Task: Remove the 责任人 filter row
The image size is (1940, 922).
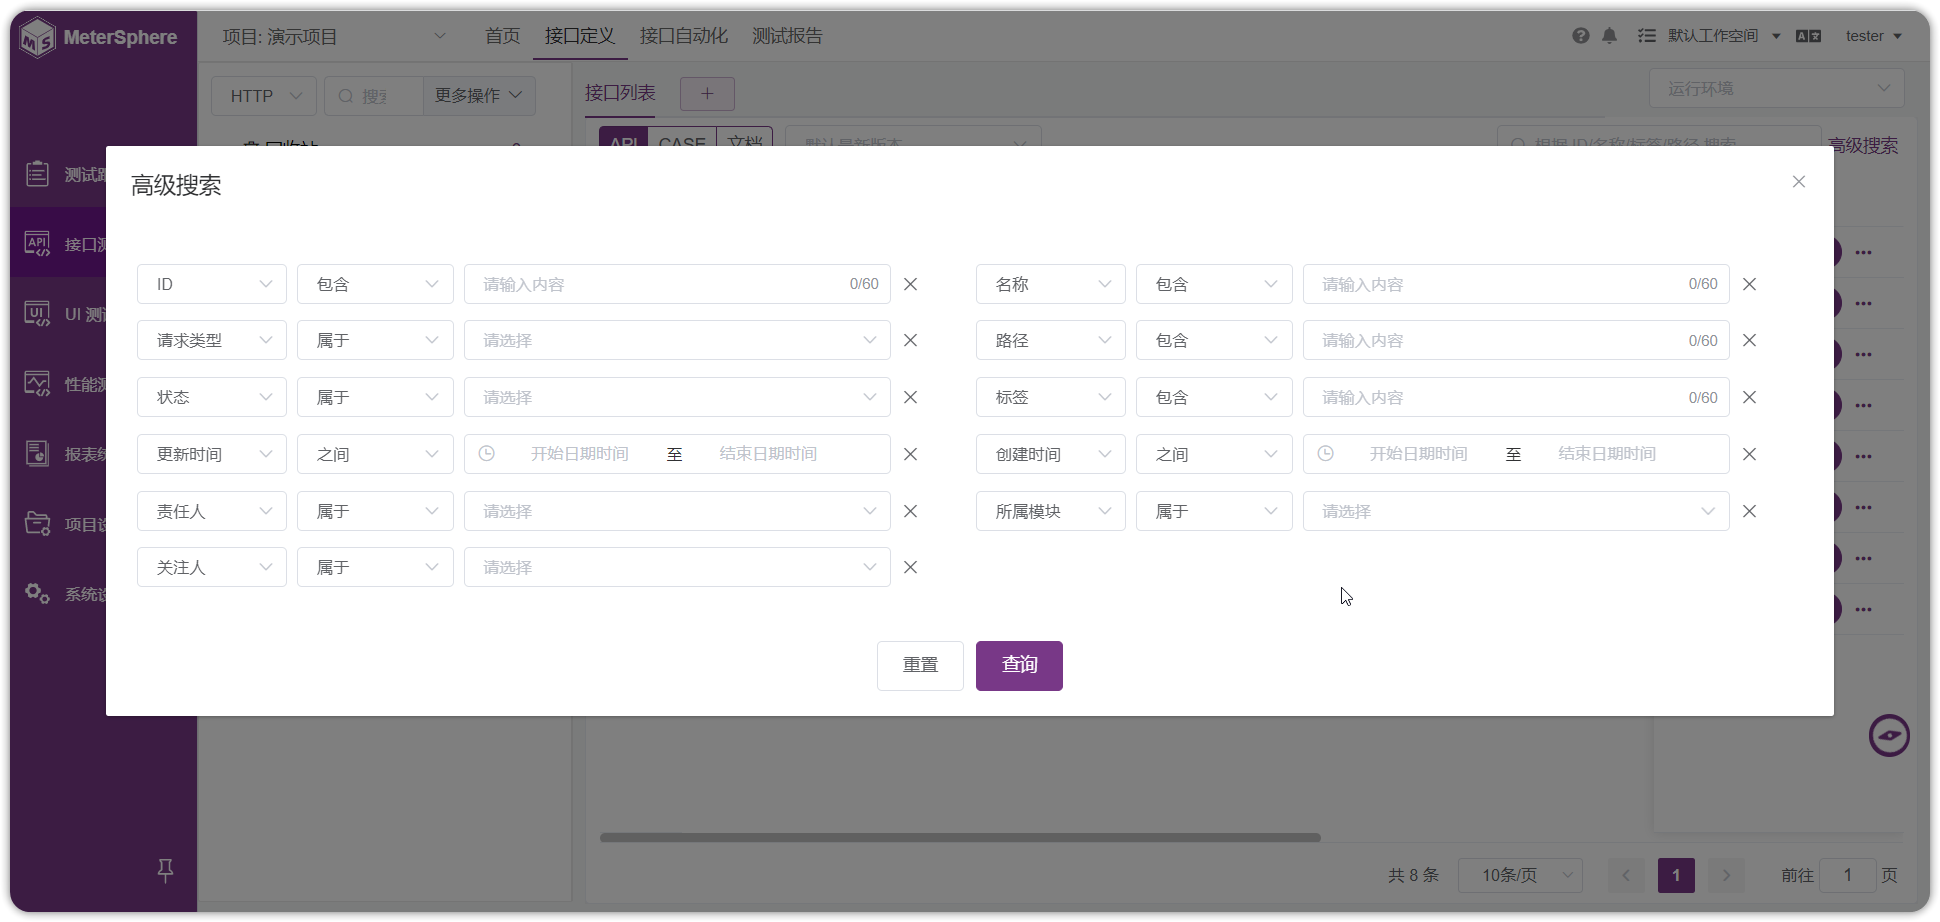Action: [x=910, y=511]
